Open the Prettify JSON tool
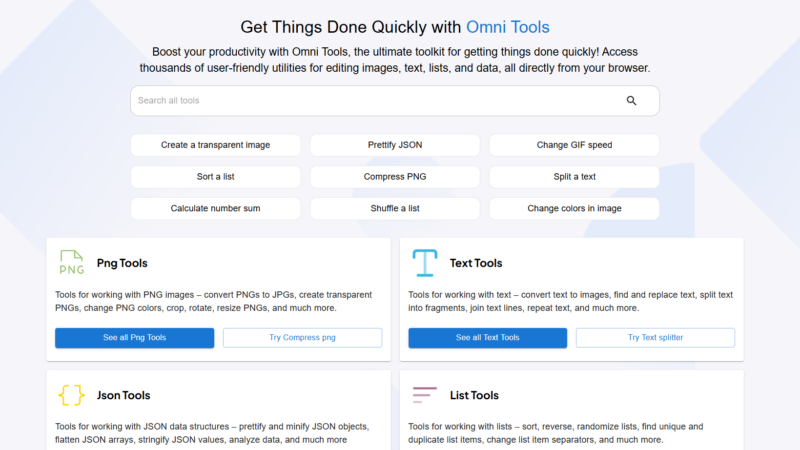The image size is (800, 450). (395, 145)
